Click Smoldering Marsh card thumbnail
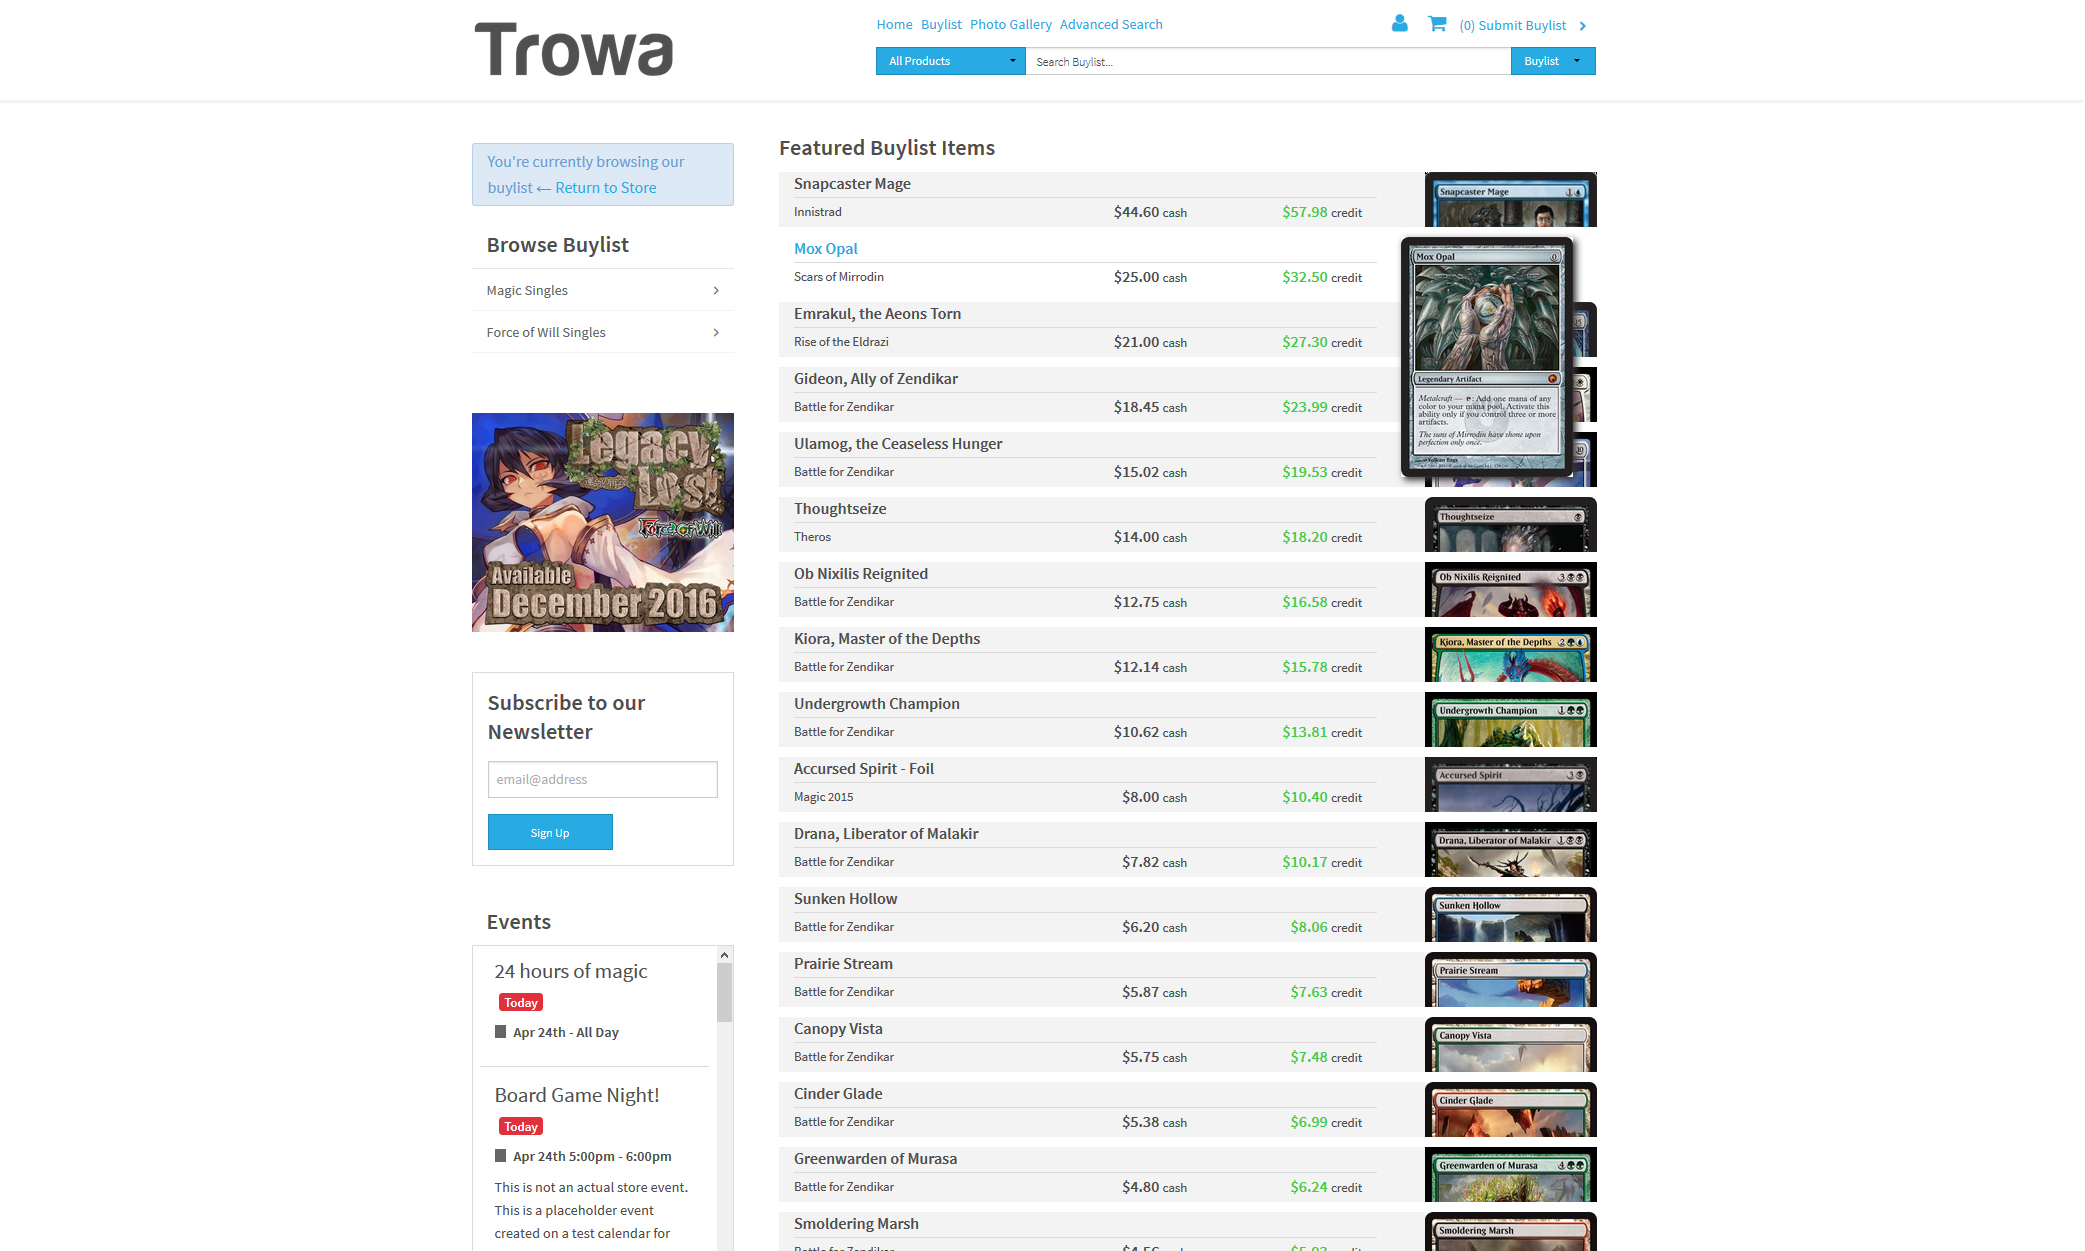Screen dimensions: 2085x1251 (x=1510, y=1232)
